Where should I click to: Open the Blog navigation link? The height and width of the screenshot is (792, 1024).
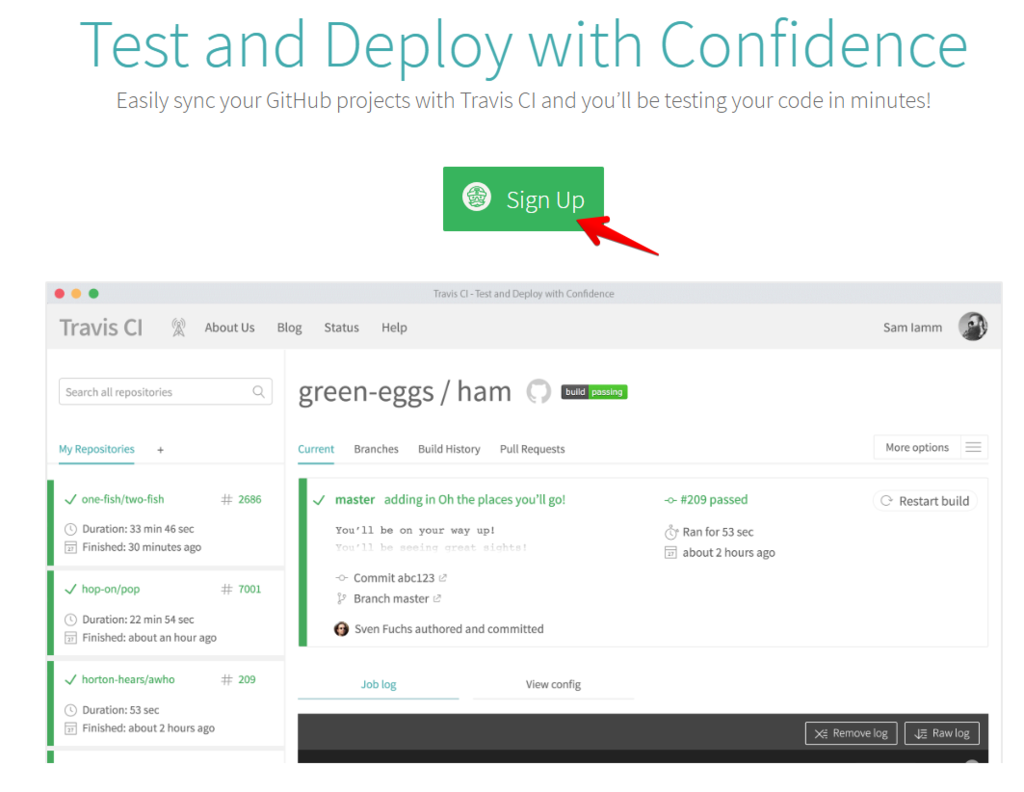point(289,327)
